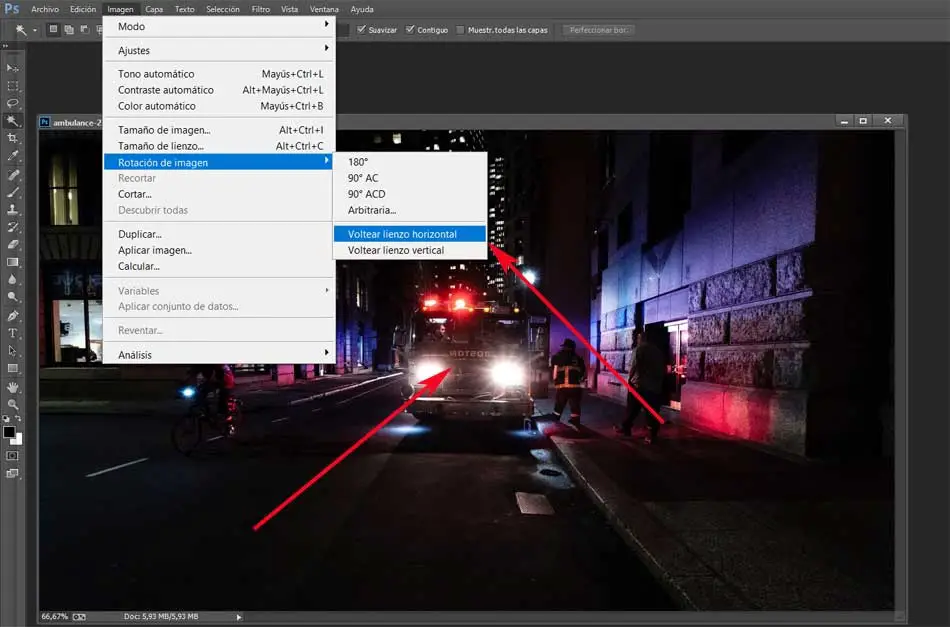Activate the Eyedropper tool
The image size is (950, 627).
tap(13, 156)
